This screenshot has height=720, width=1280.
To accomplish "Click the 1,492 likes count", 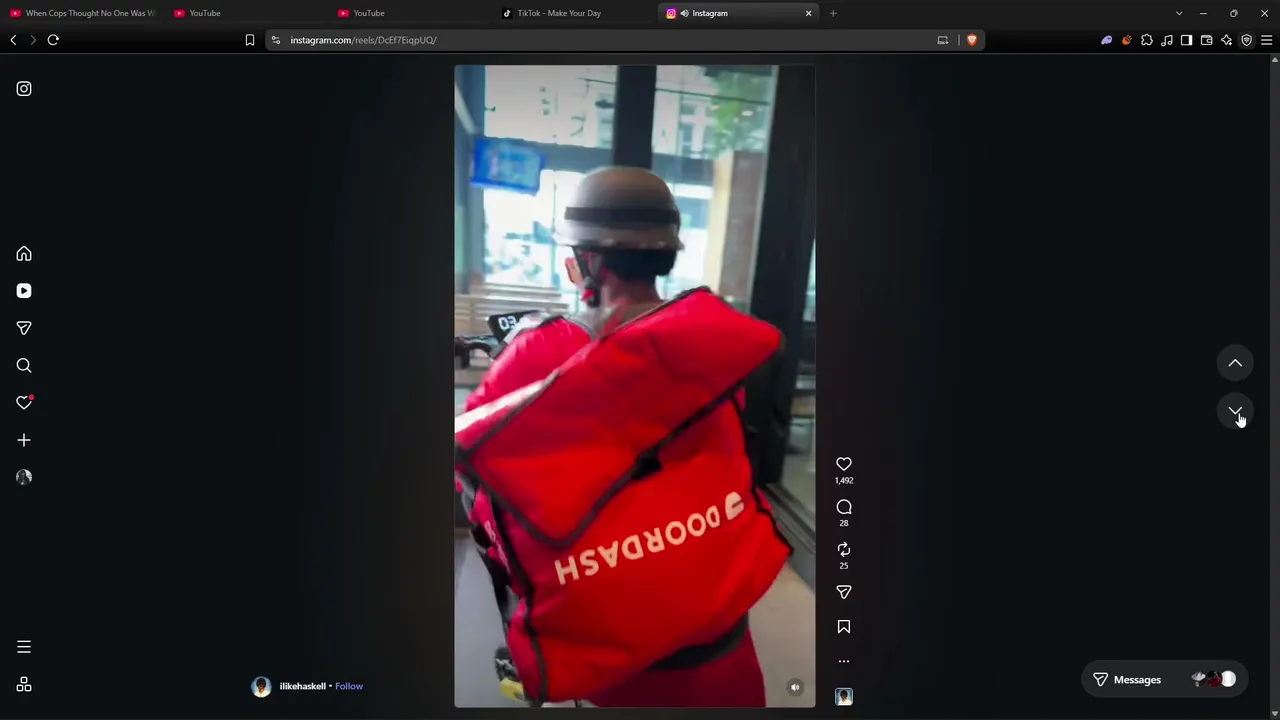I will click(x=844, y=481).
